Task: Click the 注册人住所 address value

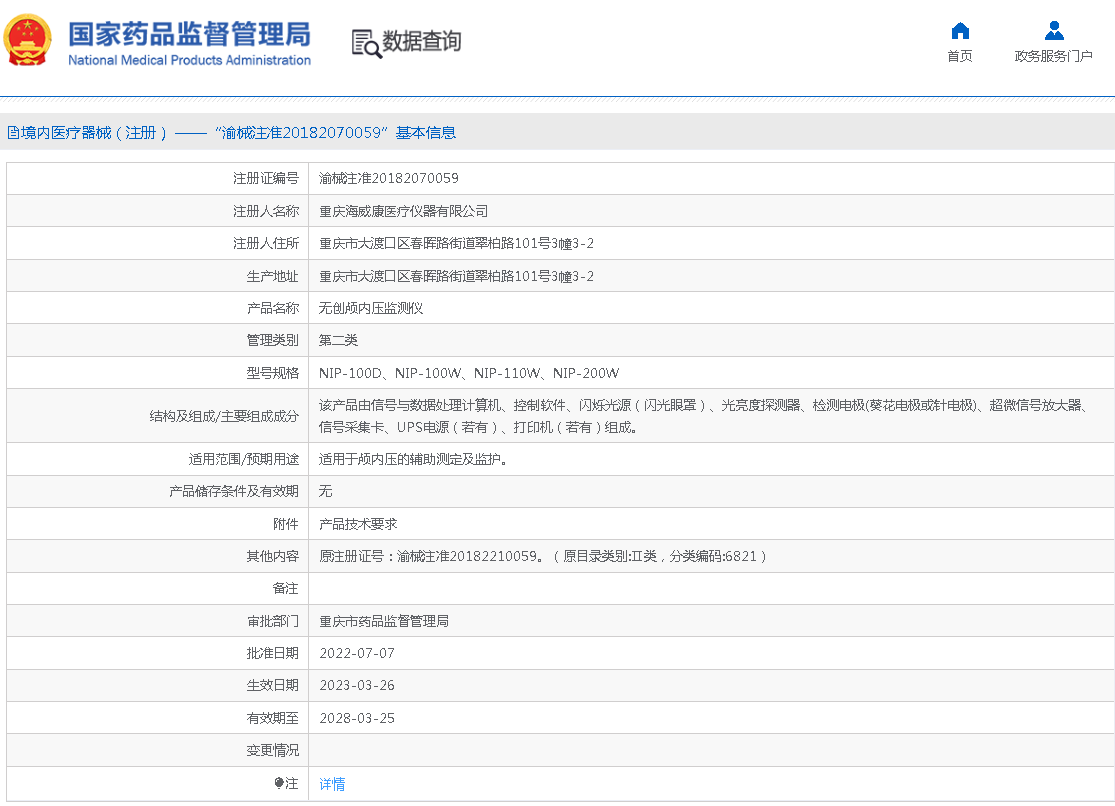Action: 457,243
